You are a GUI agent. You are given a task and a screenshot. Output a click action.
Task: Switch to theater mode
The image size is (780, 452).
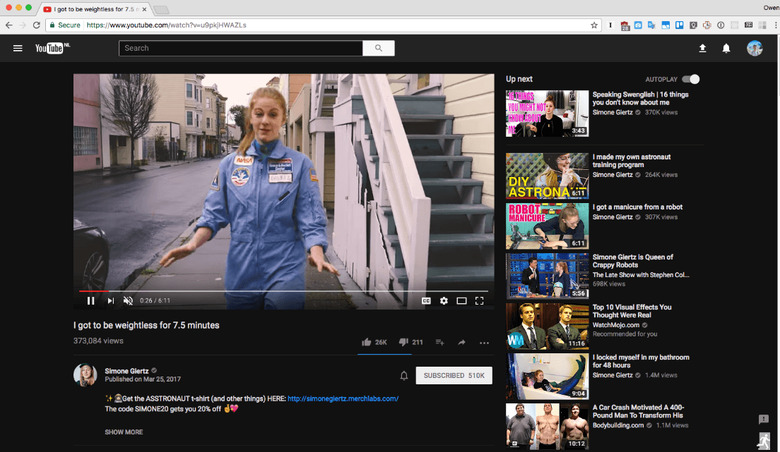(x=462, y=301)
